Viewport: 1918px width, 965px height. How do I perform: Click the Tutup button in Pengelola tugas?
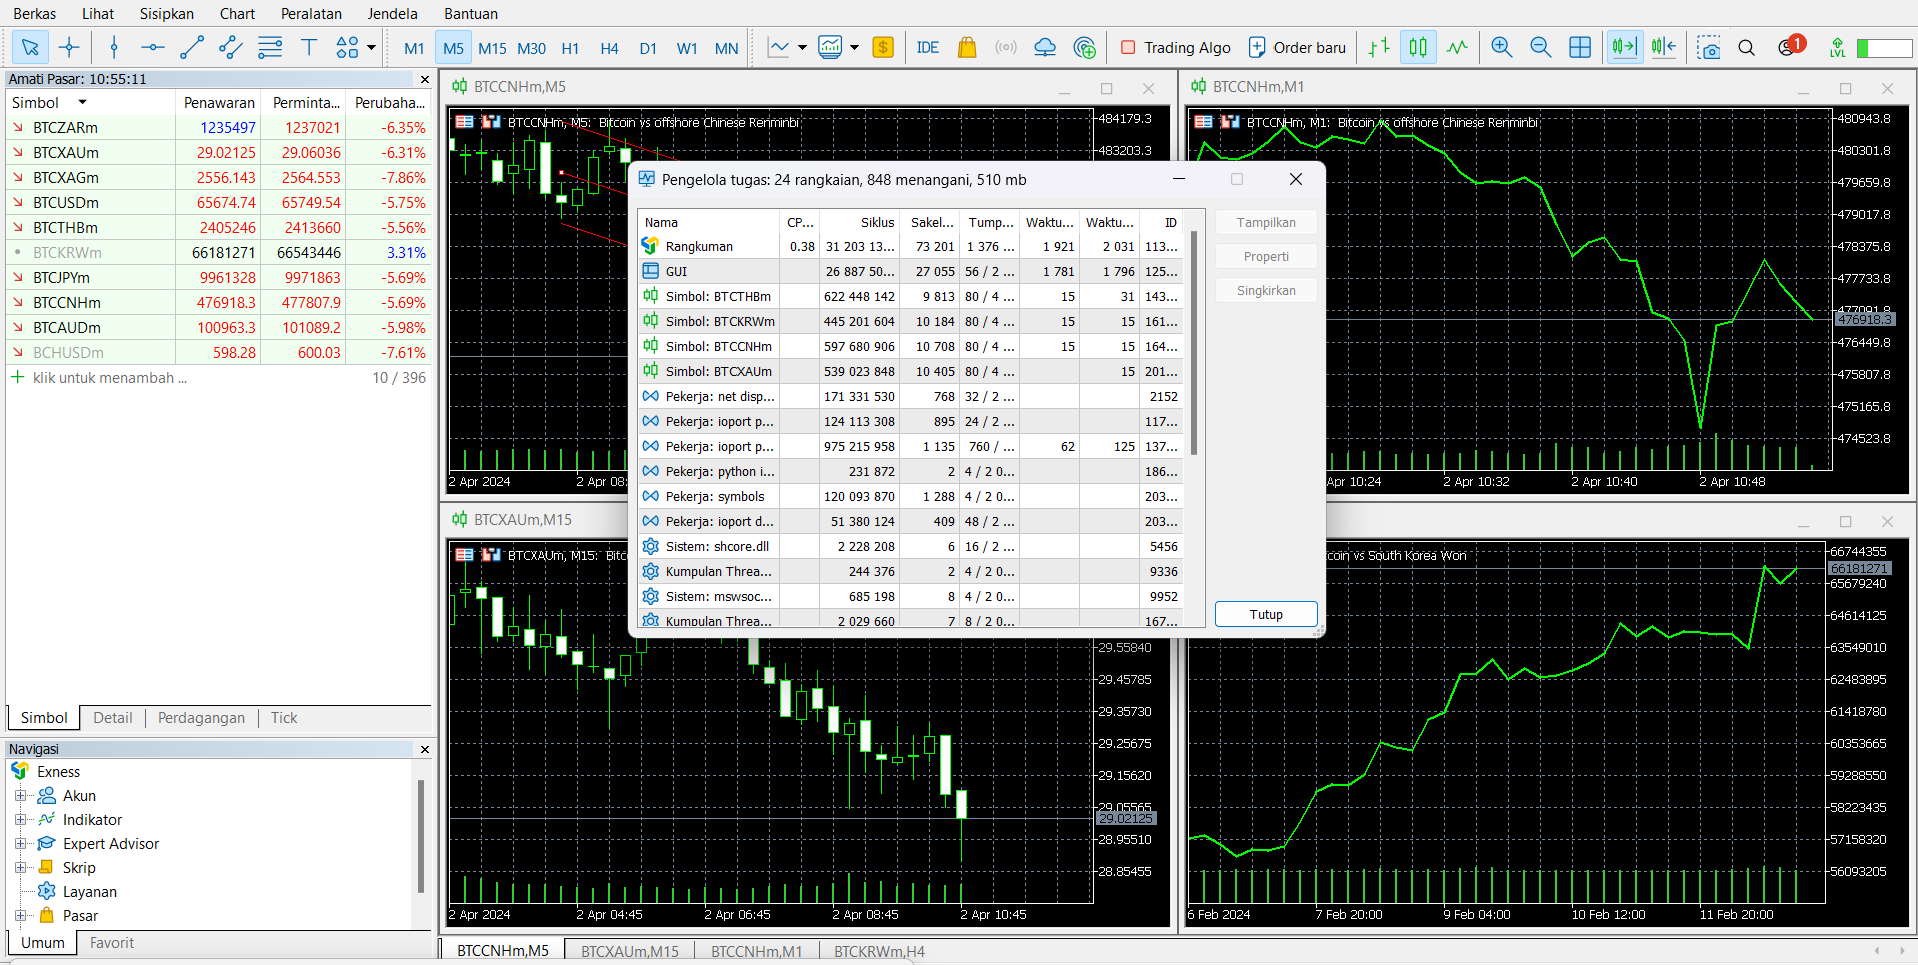point(1265,614)
